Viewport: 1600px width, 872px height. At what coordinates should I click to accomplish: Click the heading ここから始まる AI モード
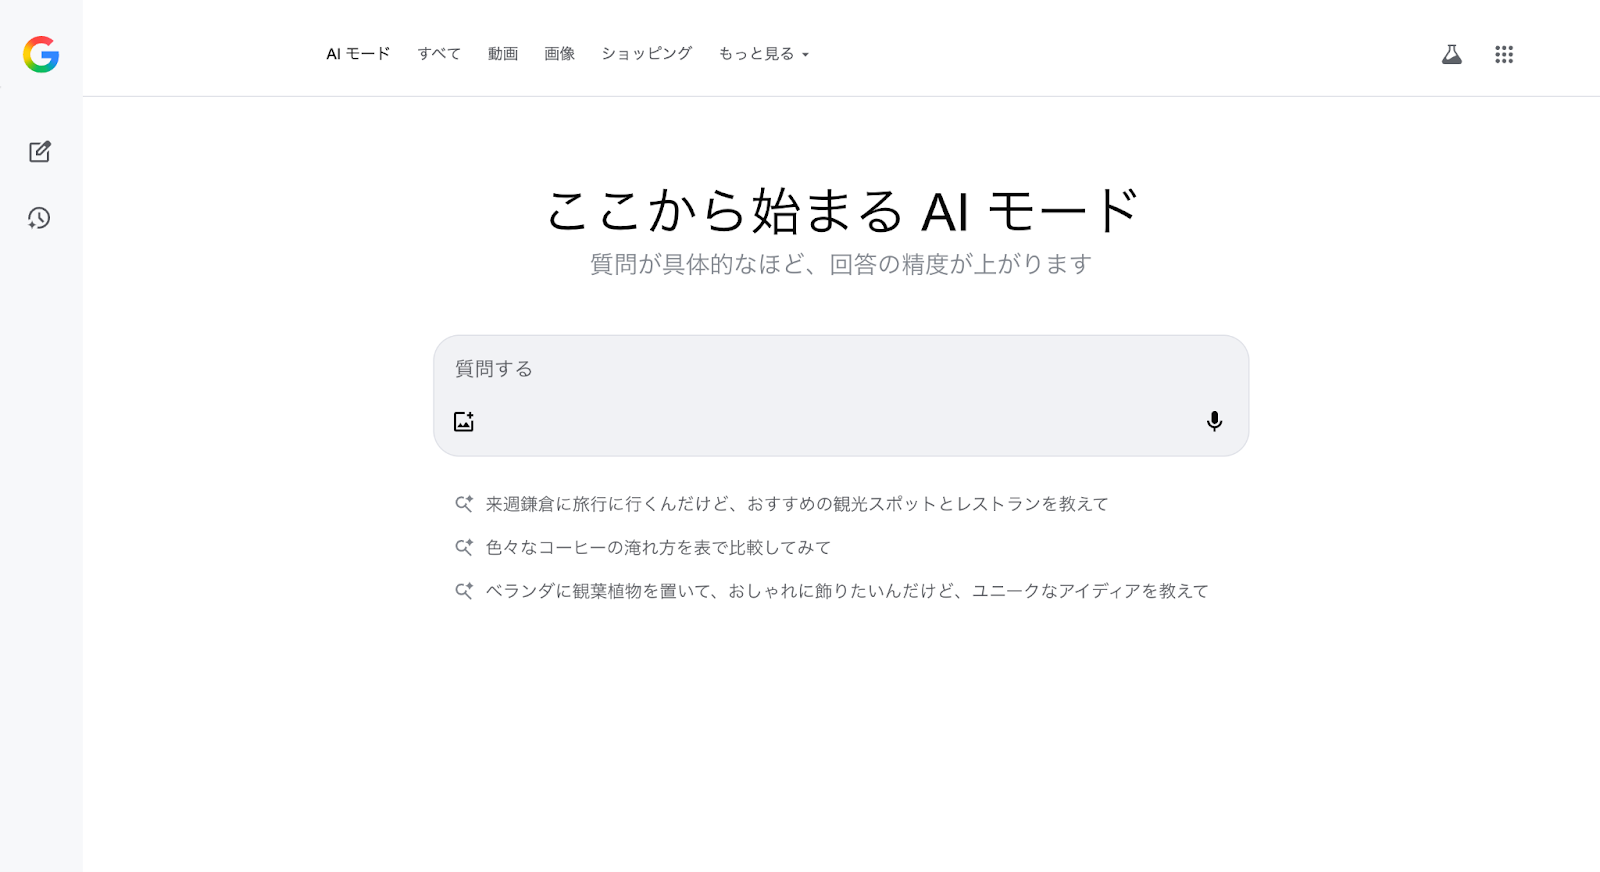(842, 211)
